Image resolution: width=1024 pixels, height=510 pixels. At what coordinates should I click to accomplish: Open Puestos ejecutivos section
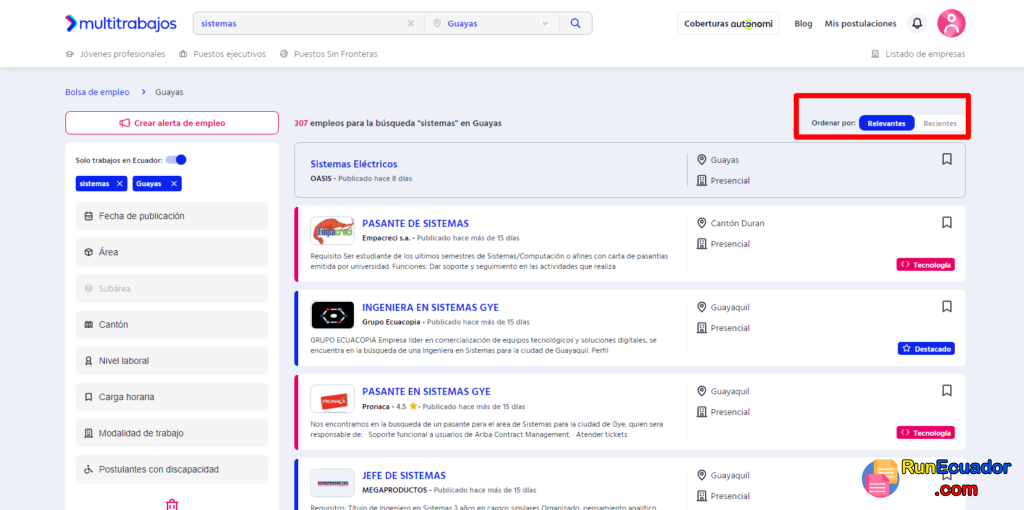click(223, 54)
